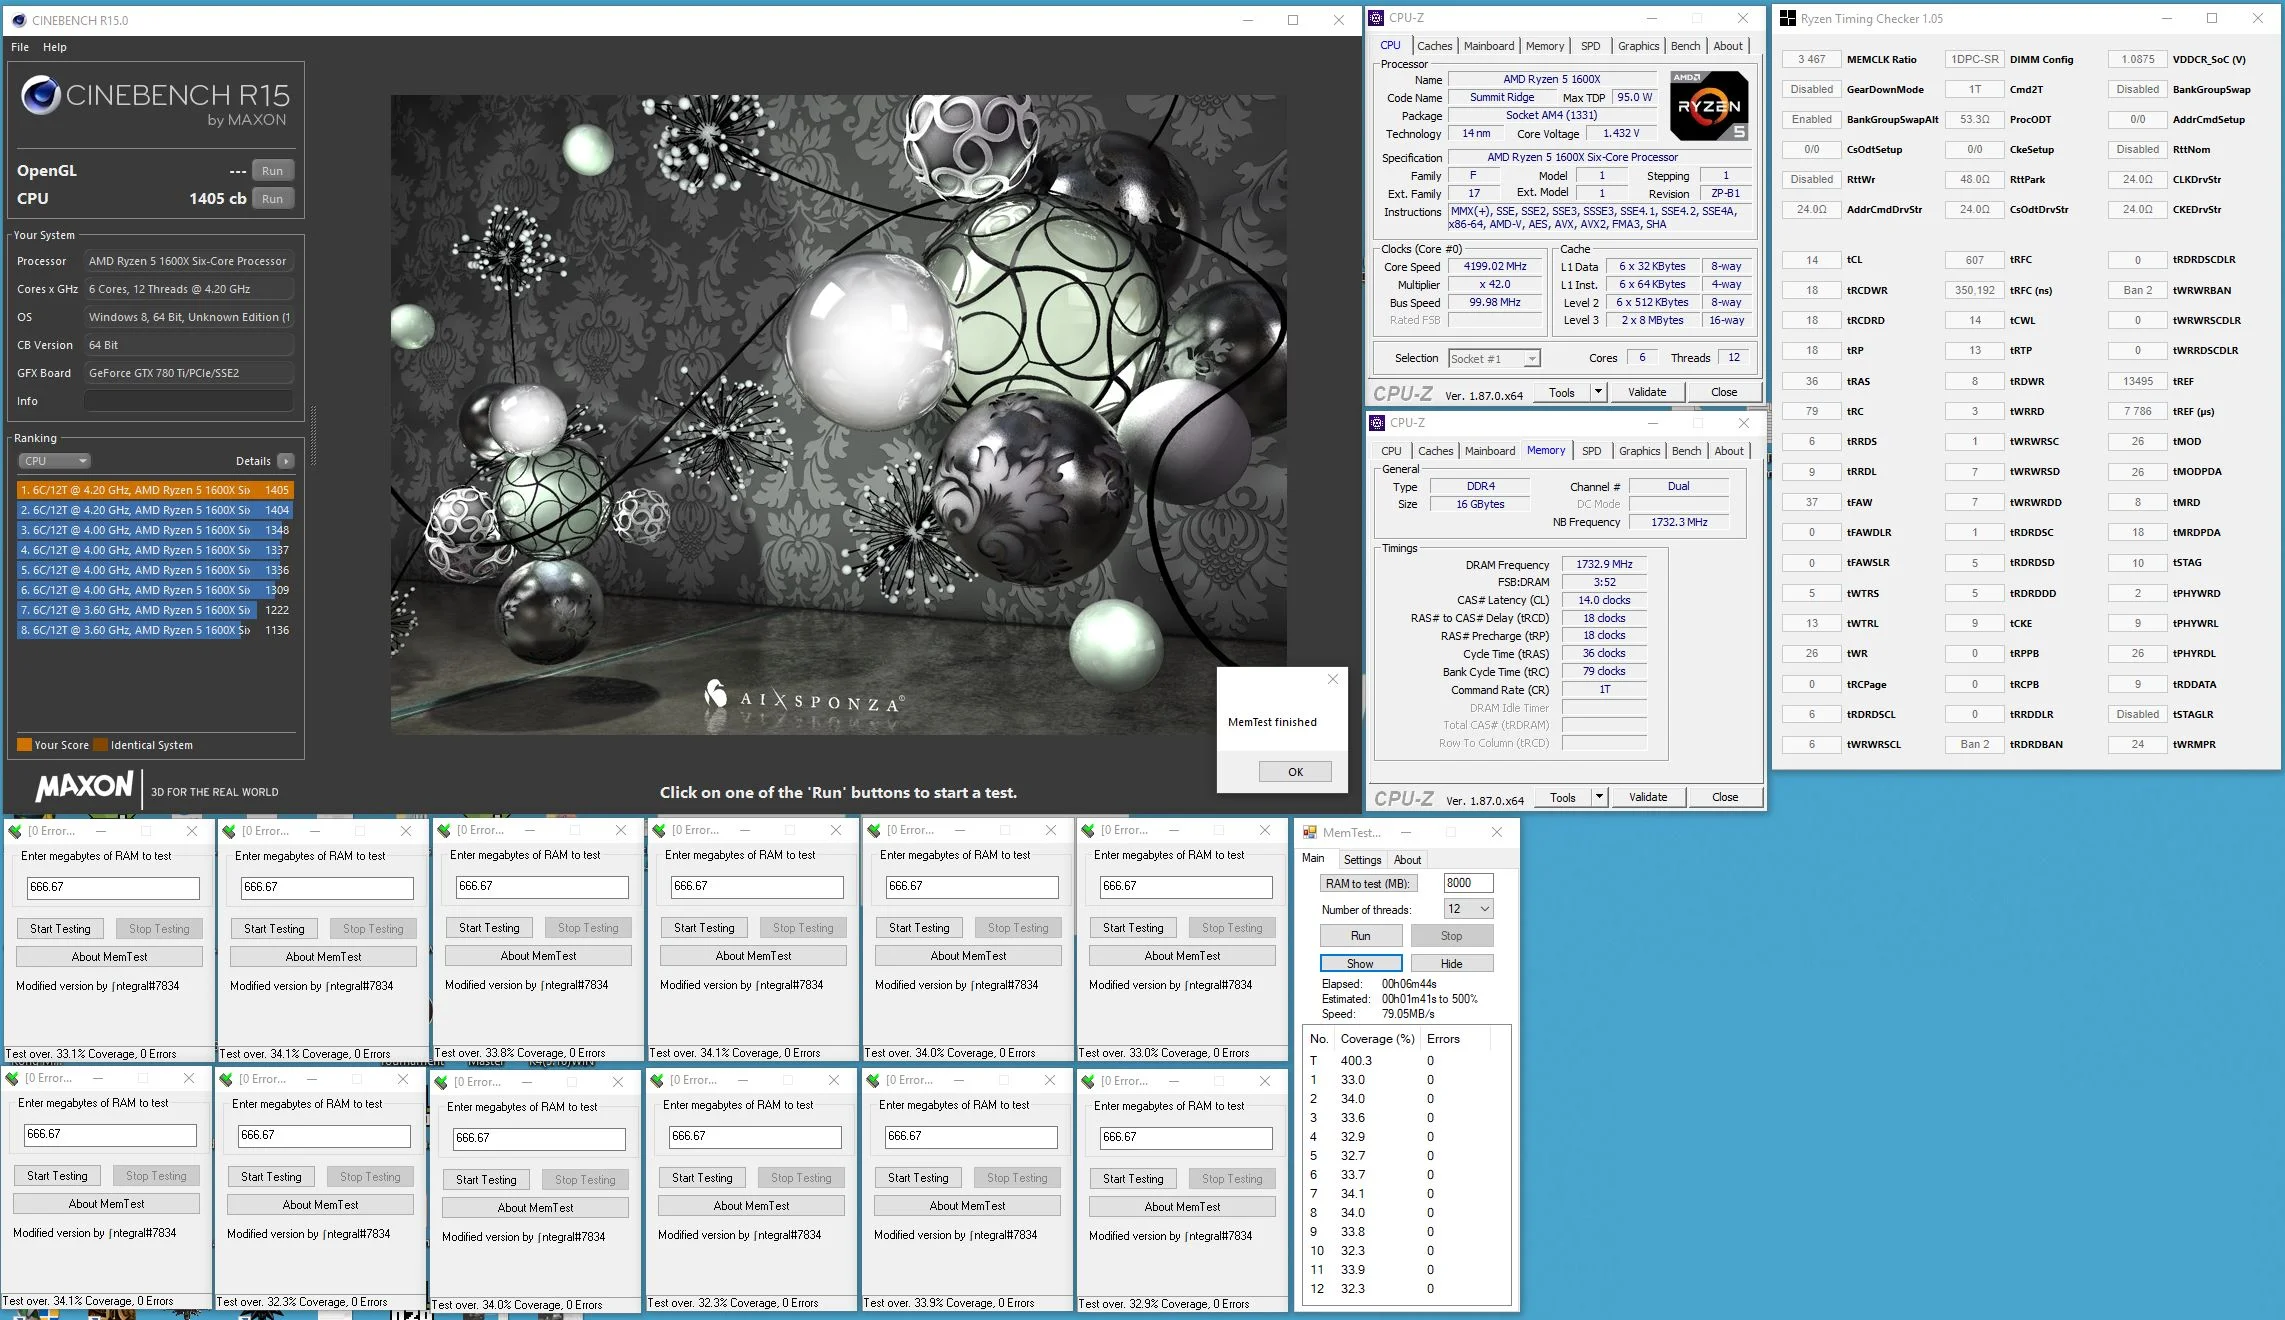
Task: Click the Cinebench rendered scene image
Action: (838, 414)
